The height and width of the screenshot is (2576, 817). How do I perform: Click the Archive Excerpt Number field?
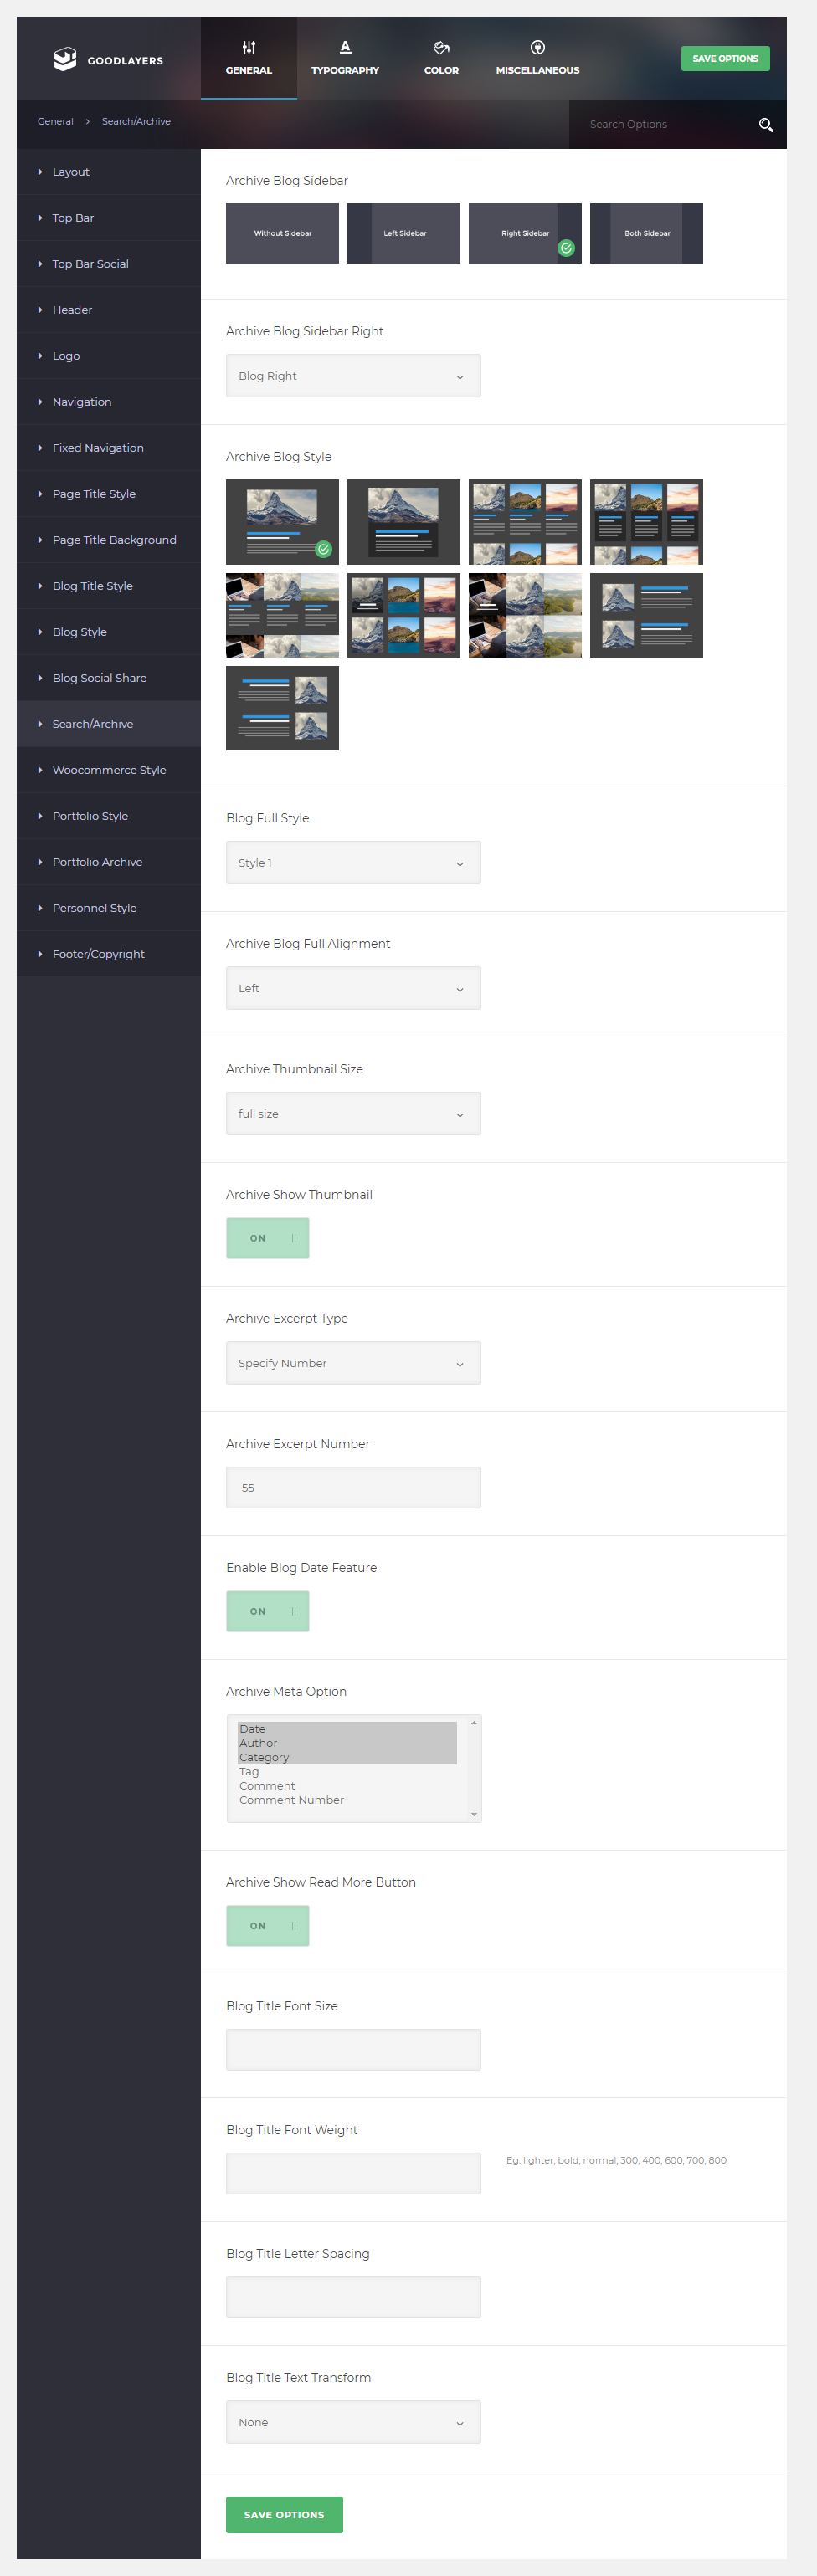pyautogui.click(x=353, y=1487)
